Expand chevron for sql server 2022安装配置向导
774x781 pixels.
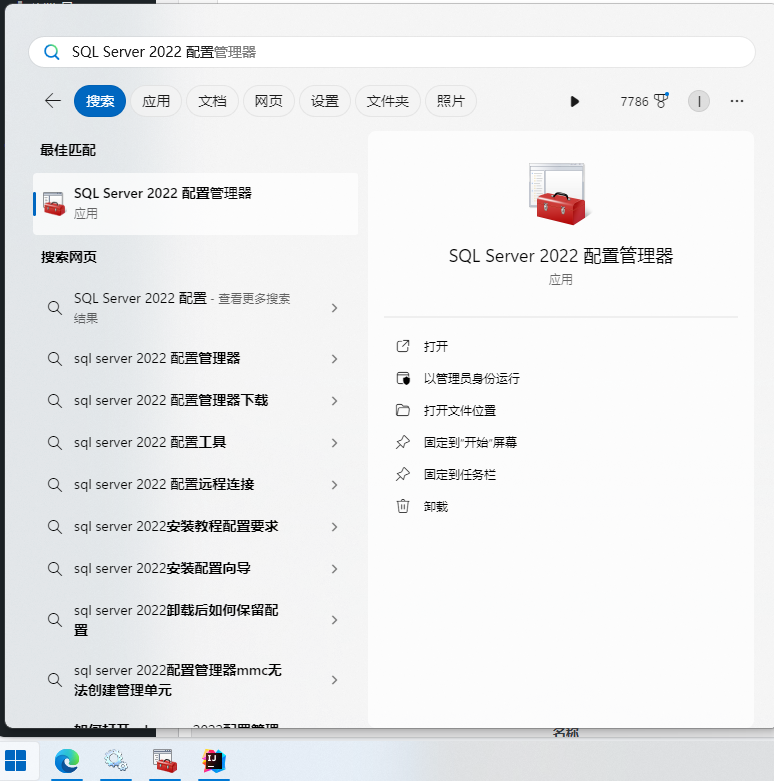point(334,568)
